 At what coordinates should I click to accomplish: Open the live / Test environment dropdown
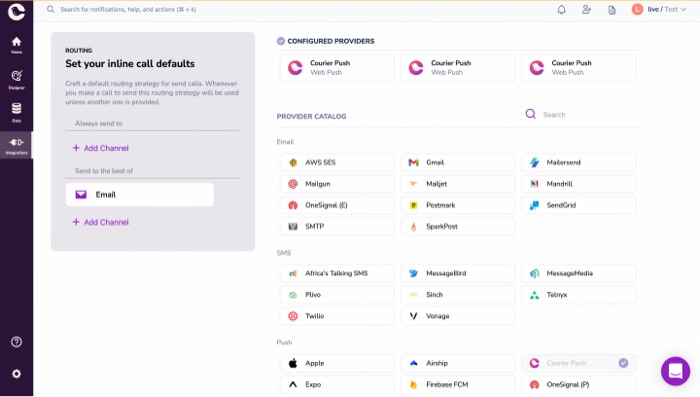659,9
